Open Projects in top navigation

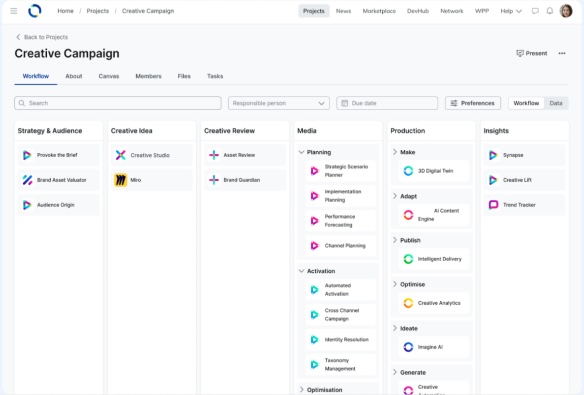point(314,11)
